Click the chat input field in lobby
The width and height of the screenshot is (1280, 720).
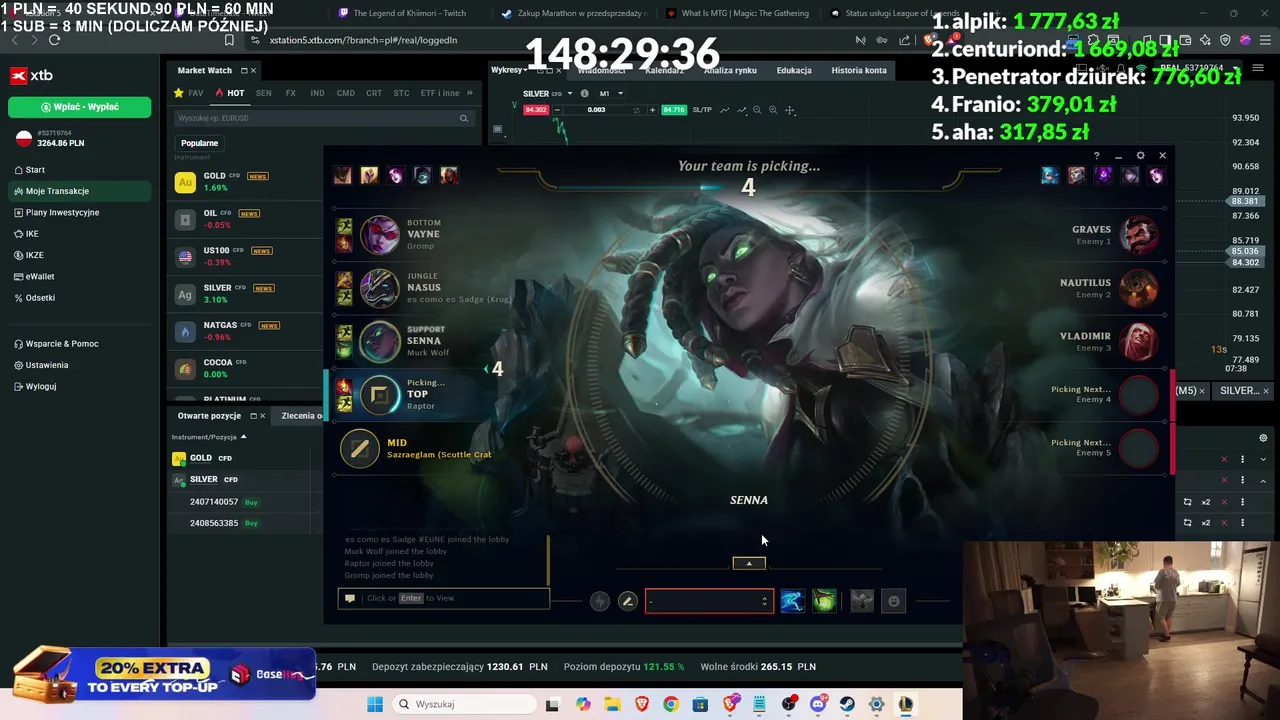[x=443, y=598]
